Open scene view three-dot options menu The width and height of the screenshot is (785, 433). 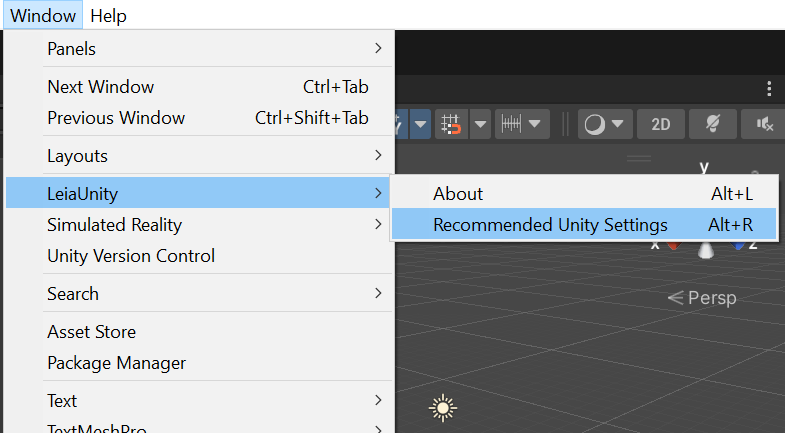pos(769,89)
